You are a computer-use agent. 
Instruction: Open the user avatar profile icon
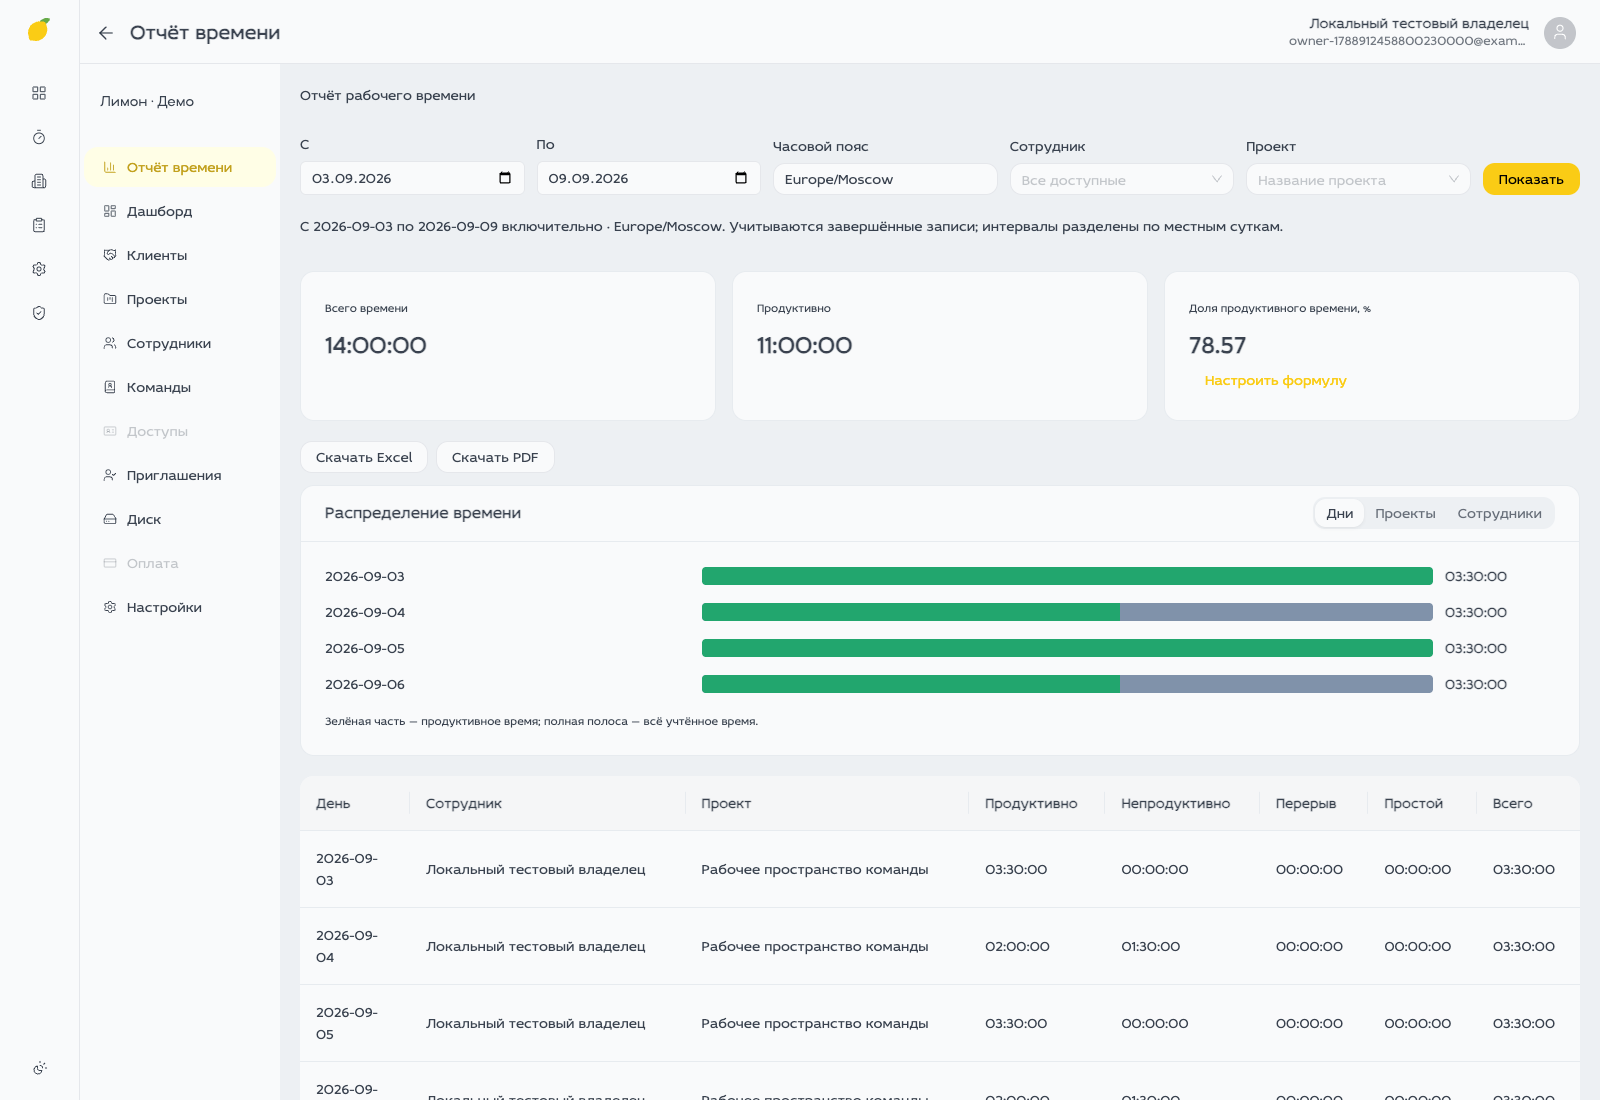(1559, 33)
